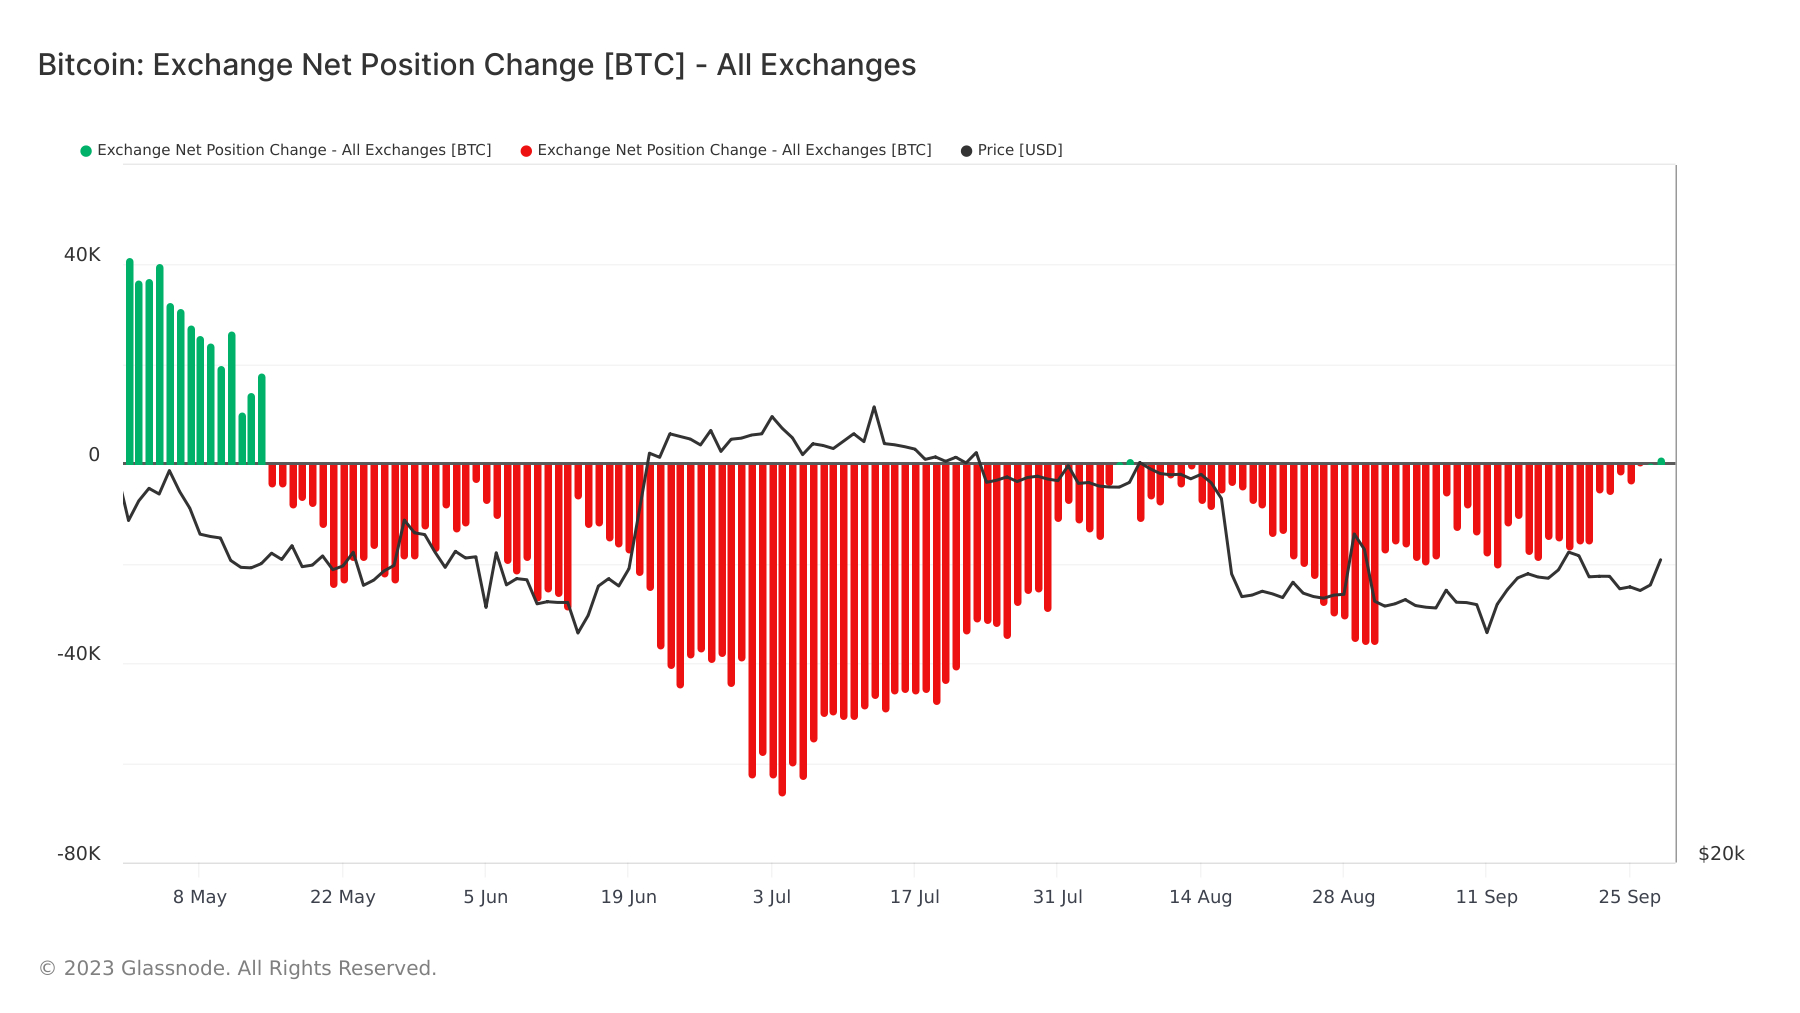Select the 3 Jul axis label
The height and width of the screenshot is (1013, 1800).
click(772, 897)
